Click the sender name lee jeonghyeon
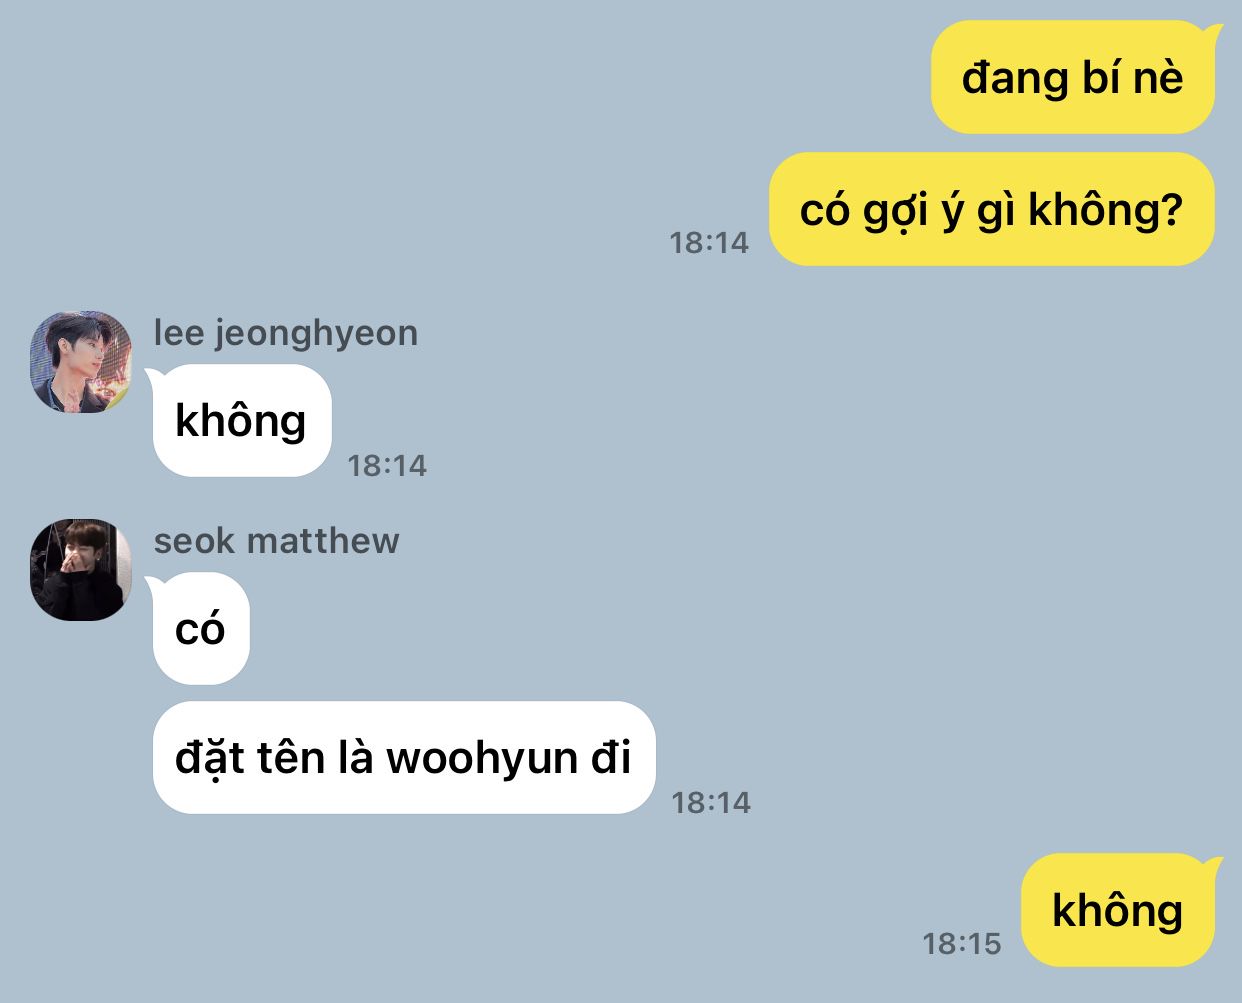 coord(286,333)
